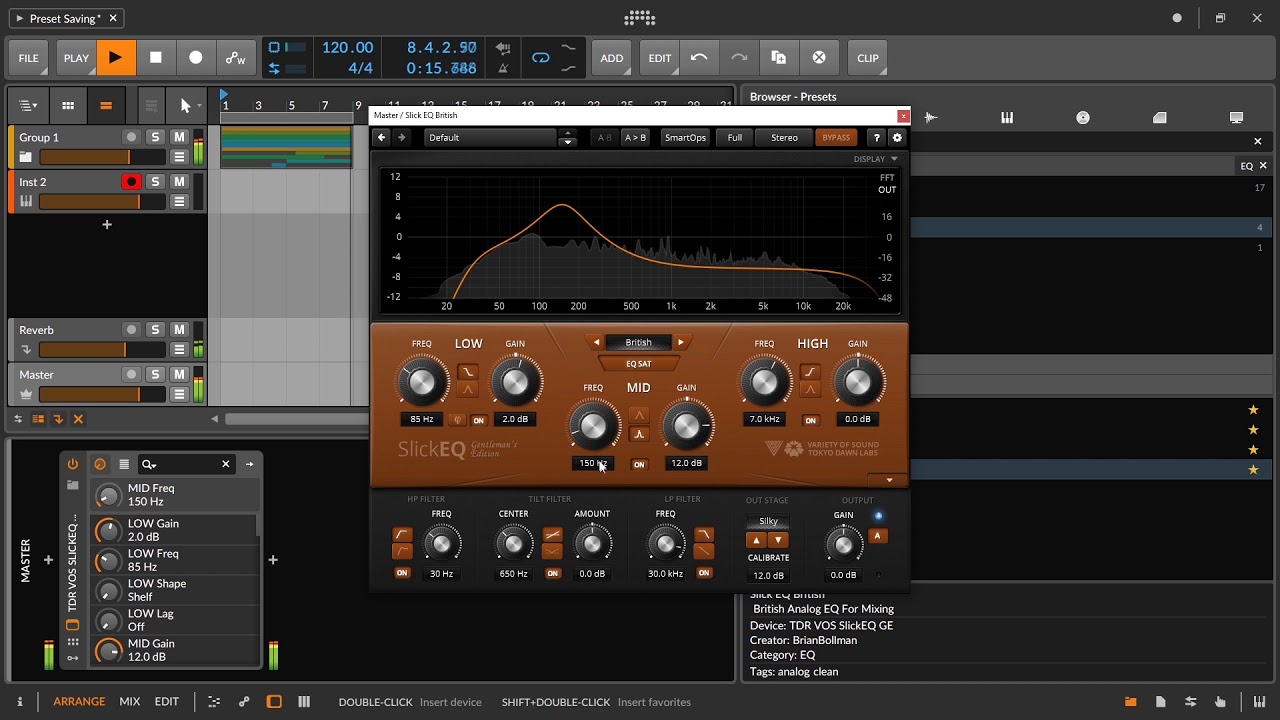Click the duplicate/paste icon in top toolbar

[x=779, y=58]
